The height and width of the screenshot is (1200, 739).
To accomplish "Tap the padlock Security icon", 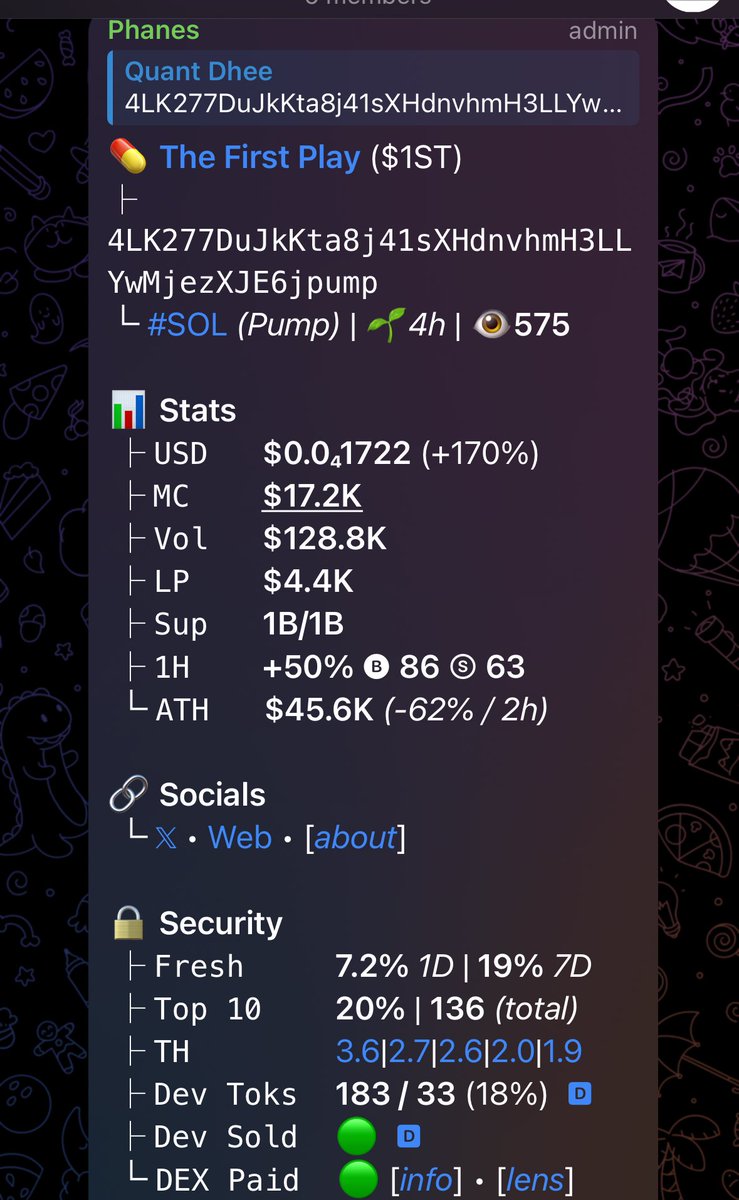I will click(x=128, y=923).
